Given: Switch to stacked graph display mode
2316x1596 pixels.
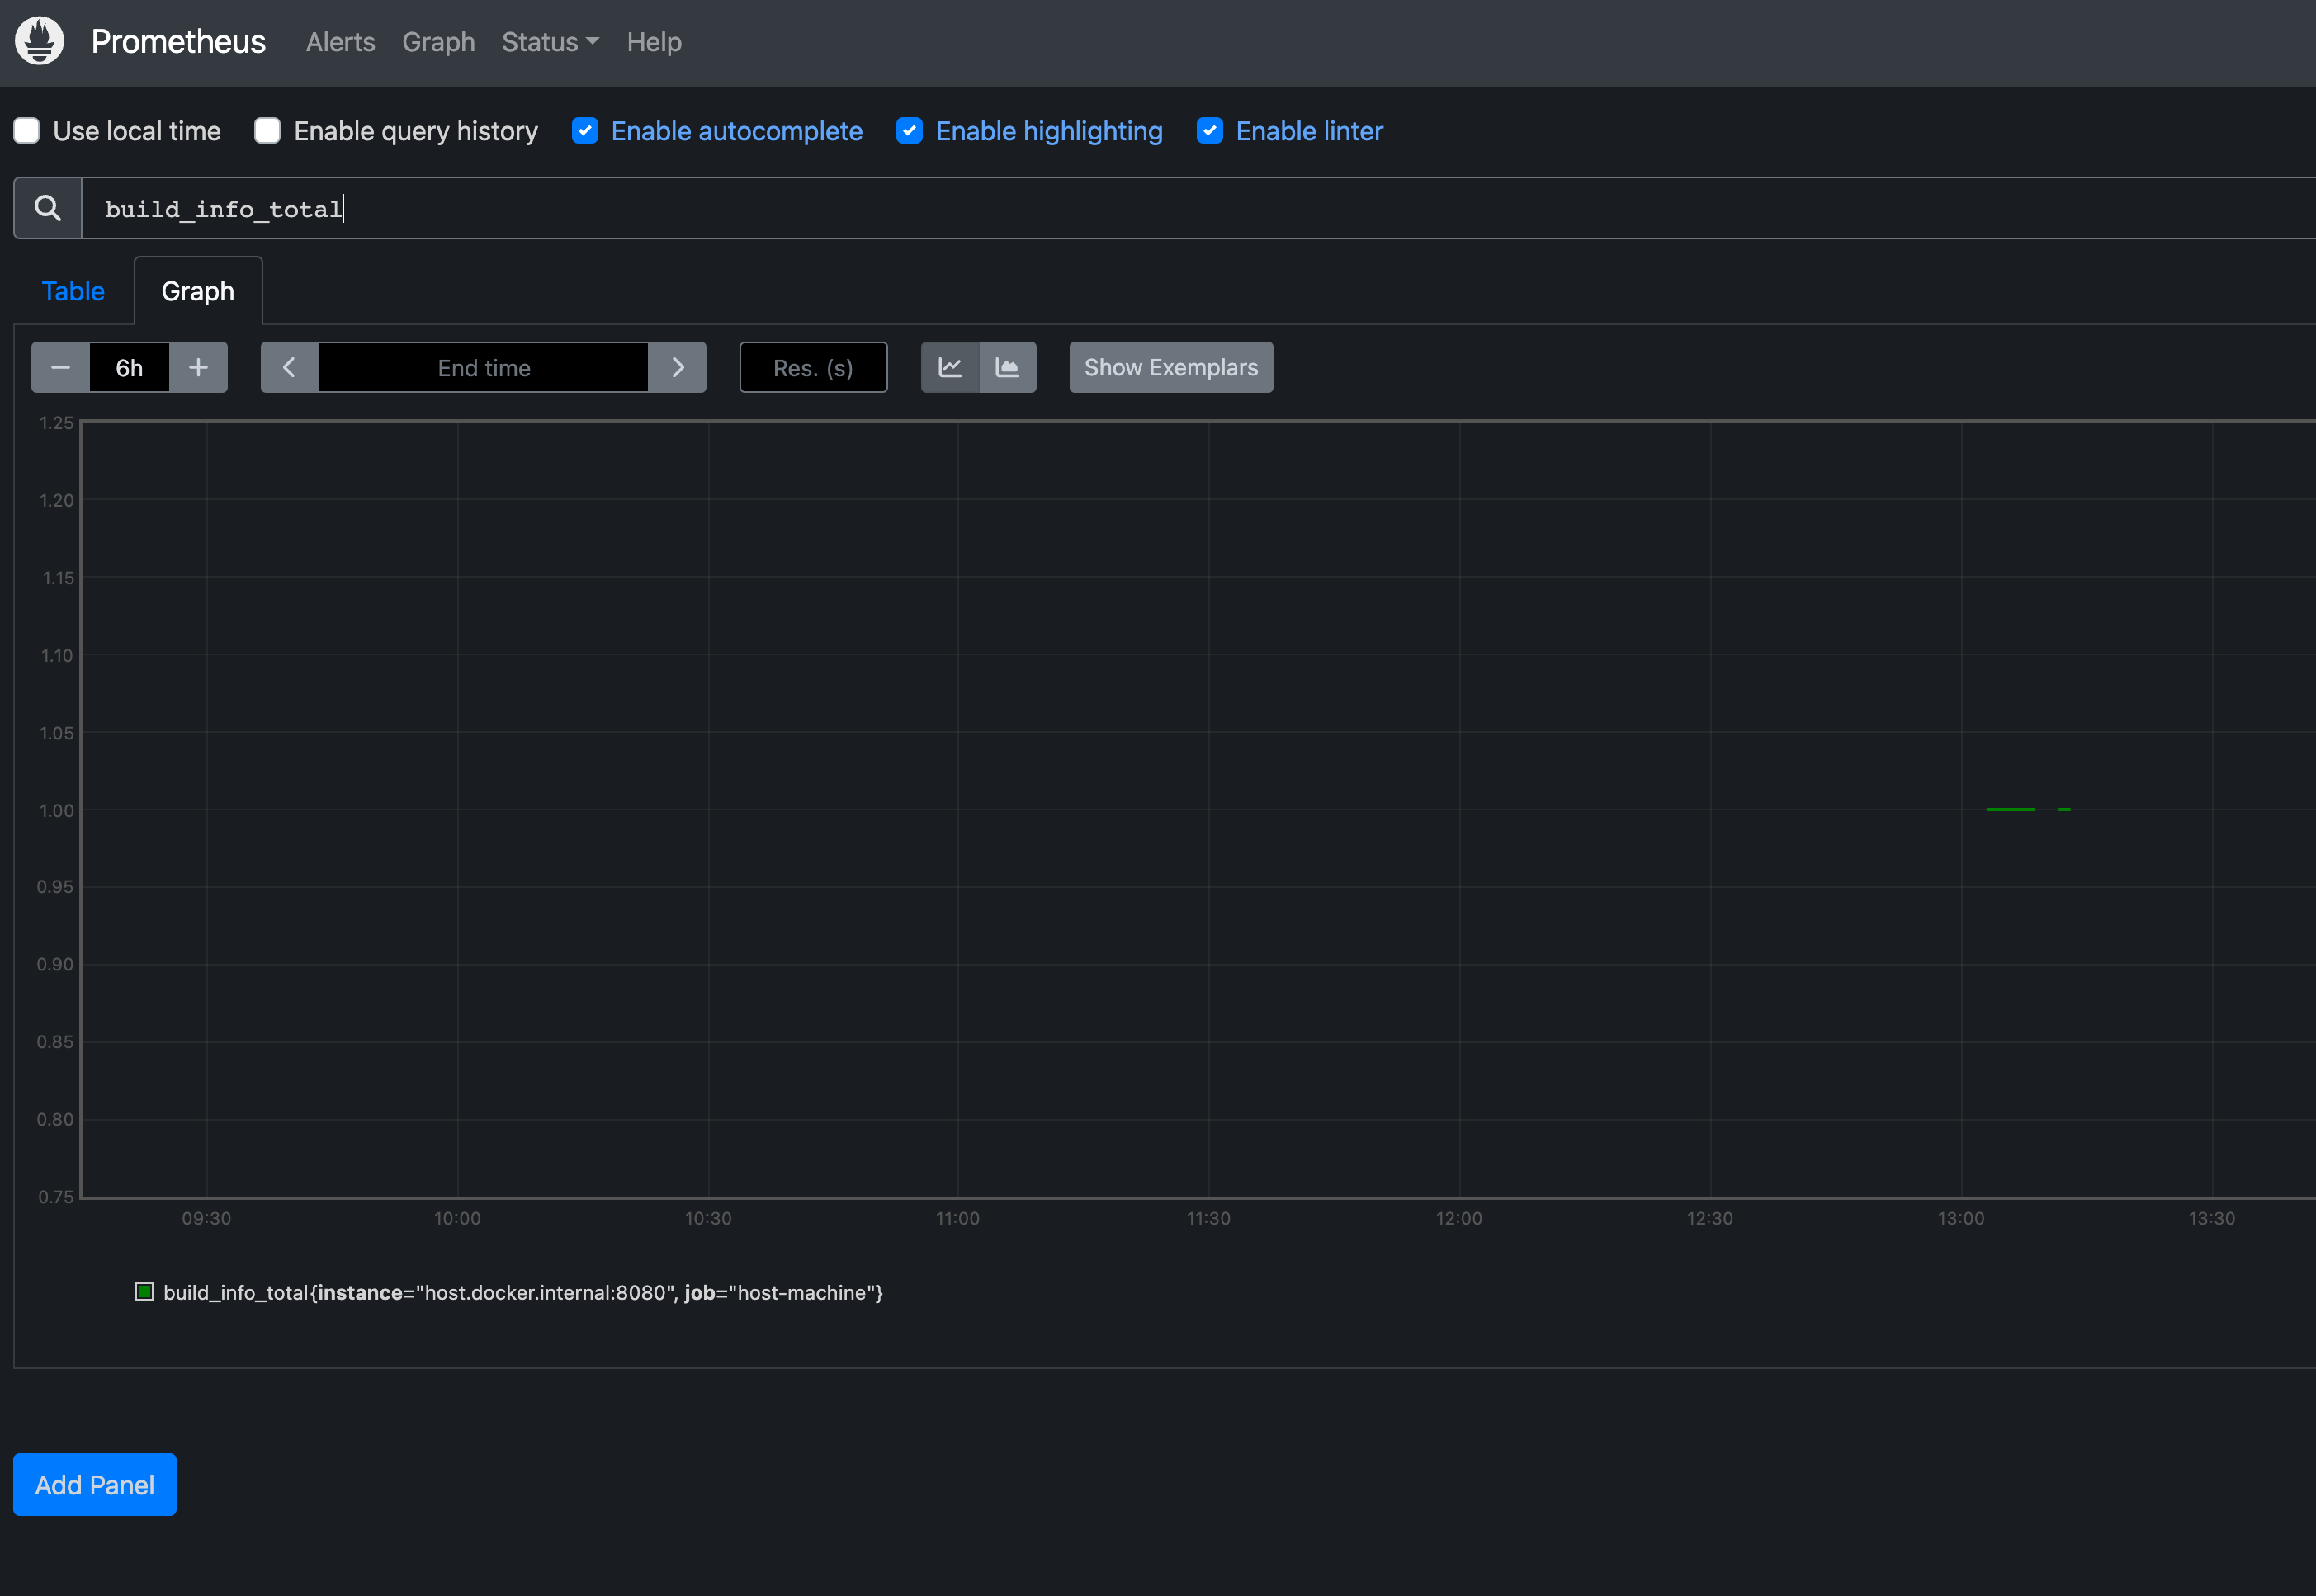Looking at the screenshot, I should [x=1008, y=367].
